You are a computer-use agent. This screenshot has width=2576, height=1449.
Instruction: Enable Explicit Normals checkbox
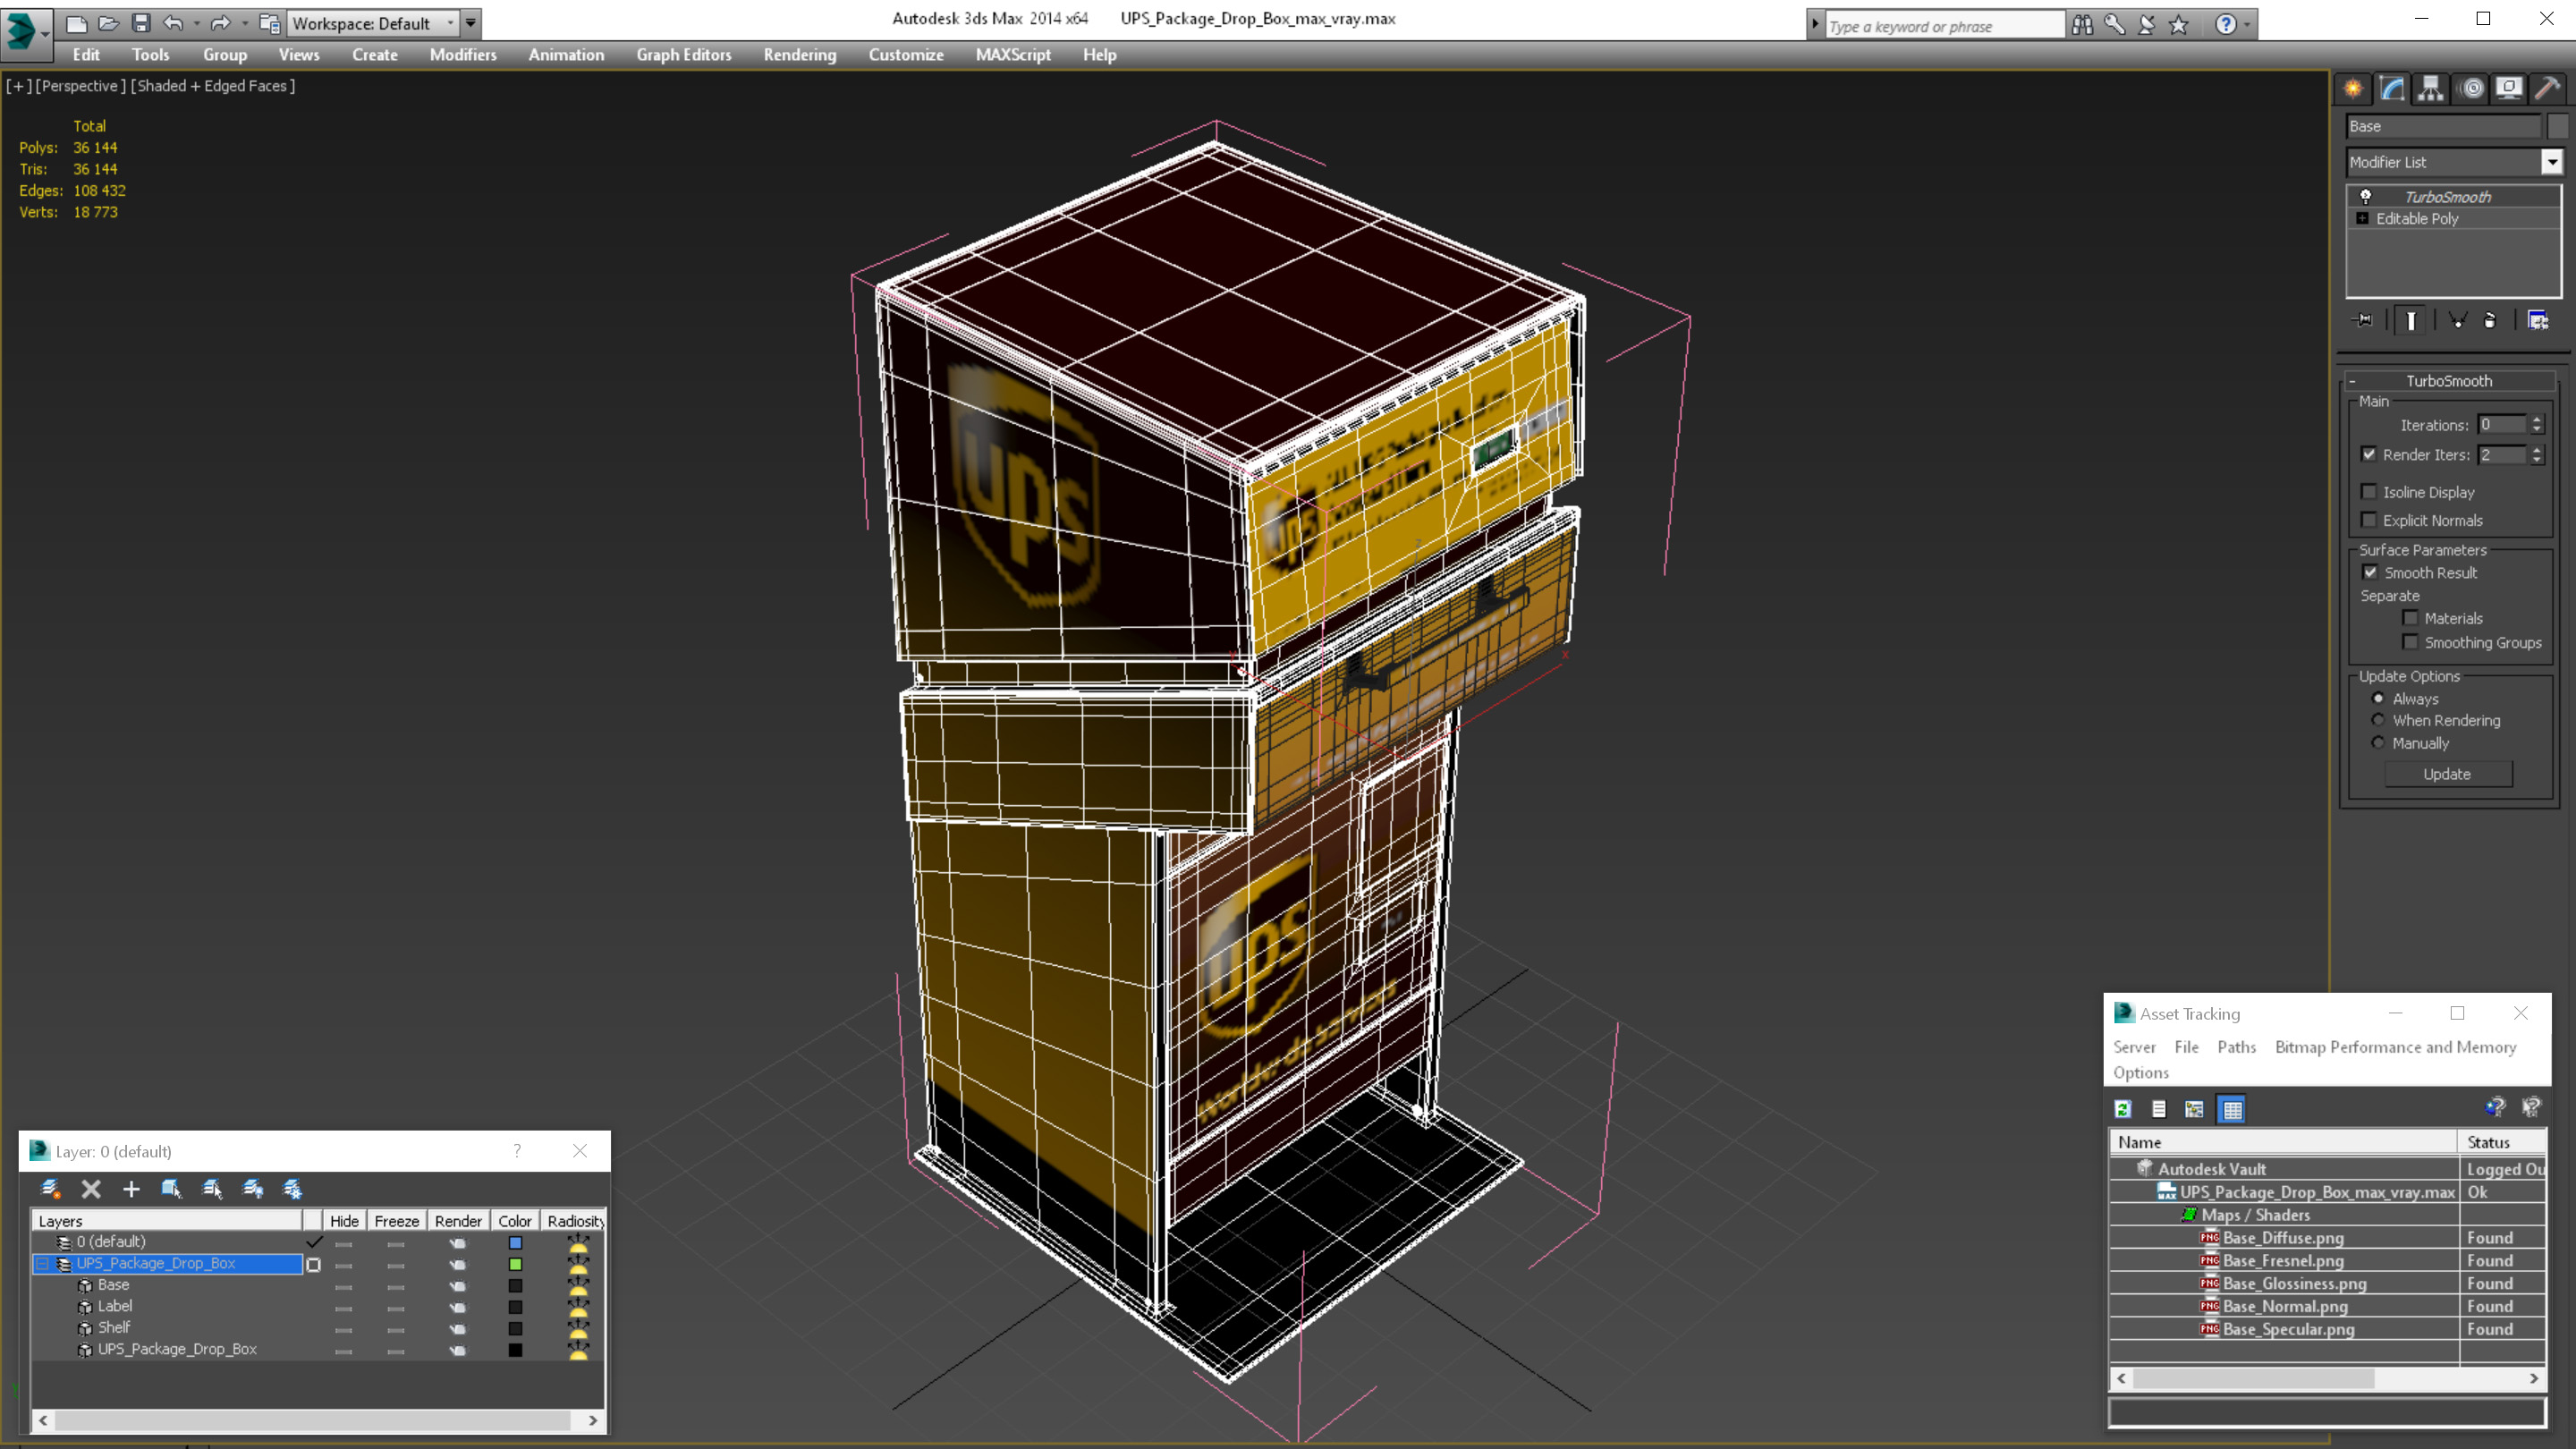click(2369, 519)
